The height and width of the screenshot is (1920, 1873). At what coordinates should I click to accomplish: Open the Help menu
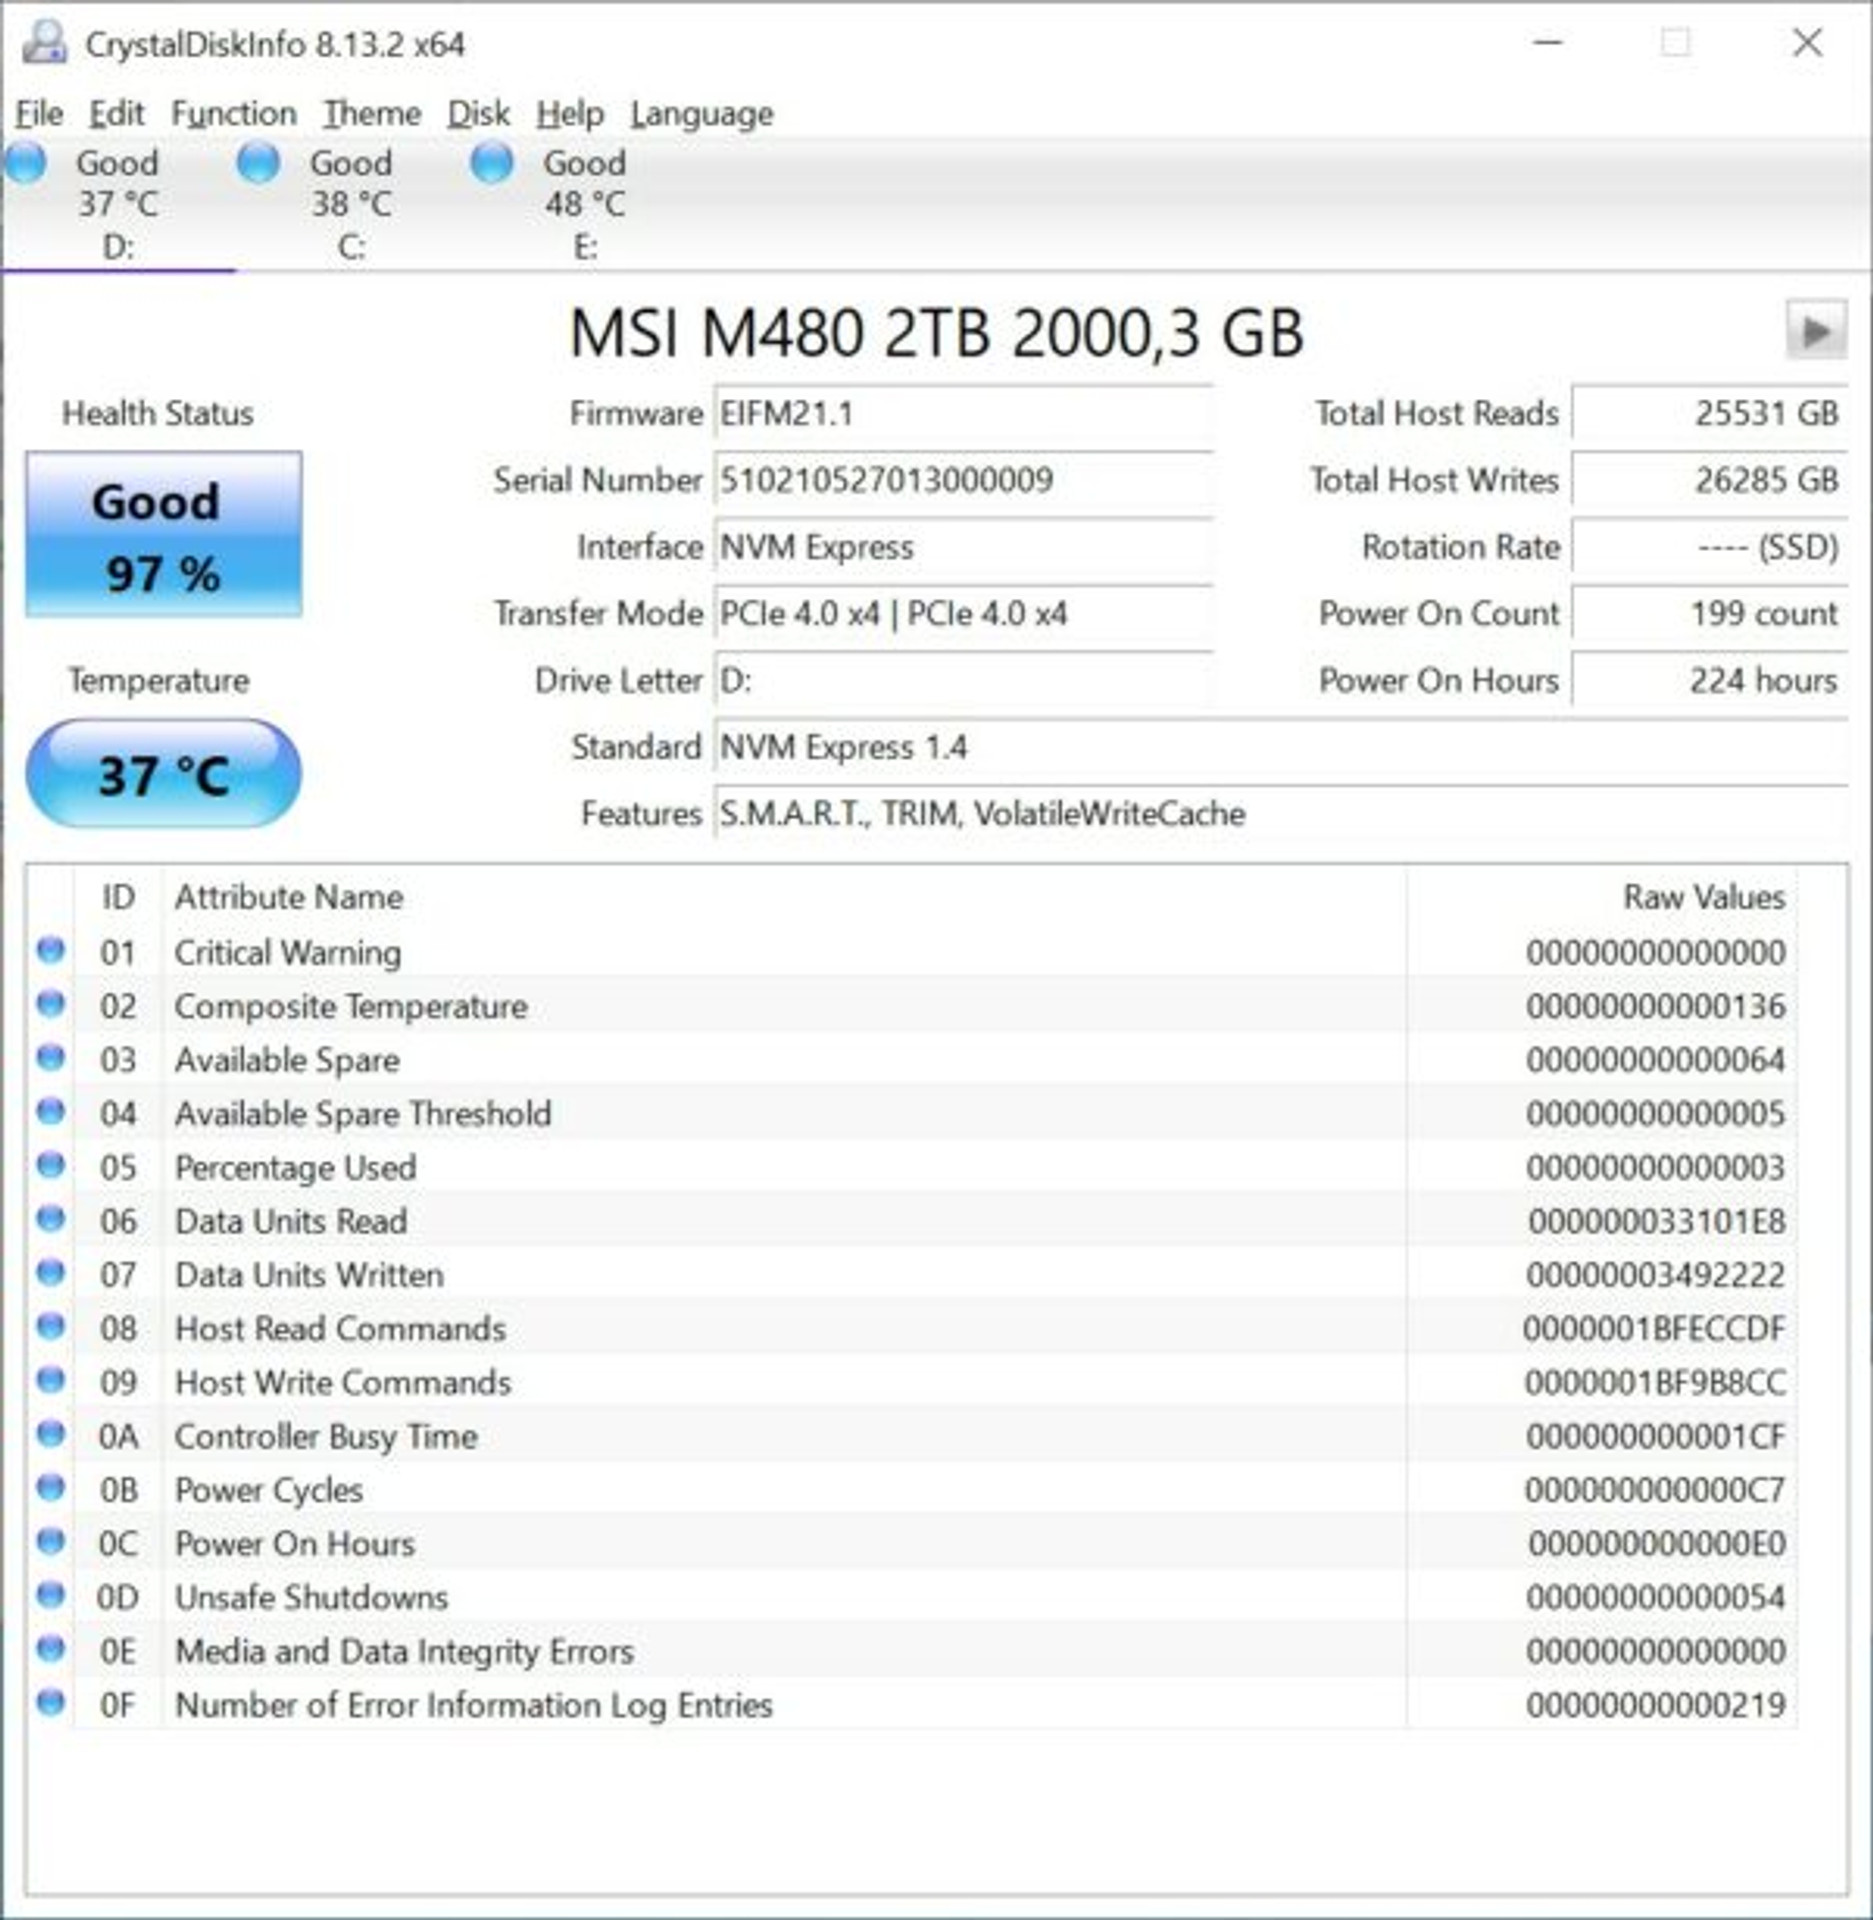(570, 114)
